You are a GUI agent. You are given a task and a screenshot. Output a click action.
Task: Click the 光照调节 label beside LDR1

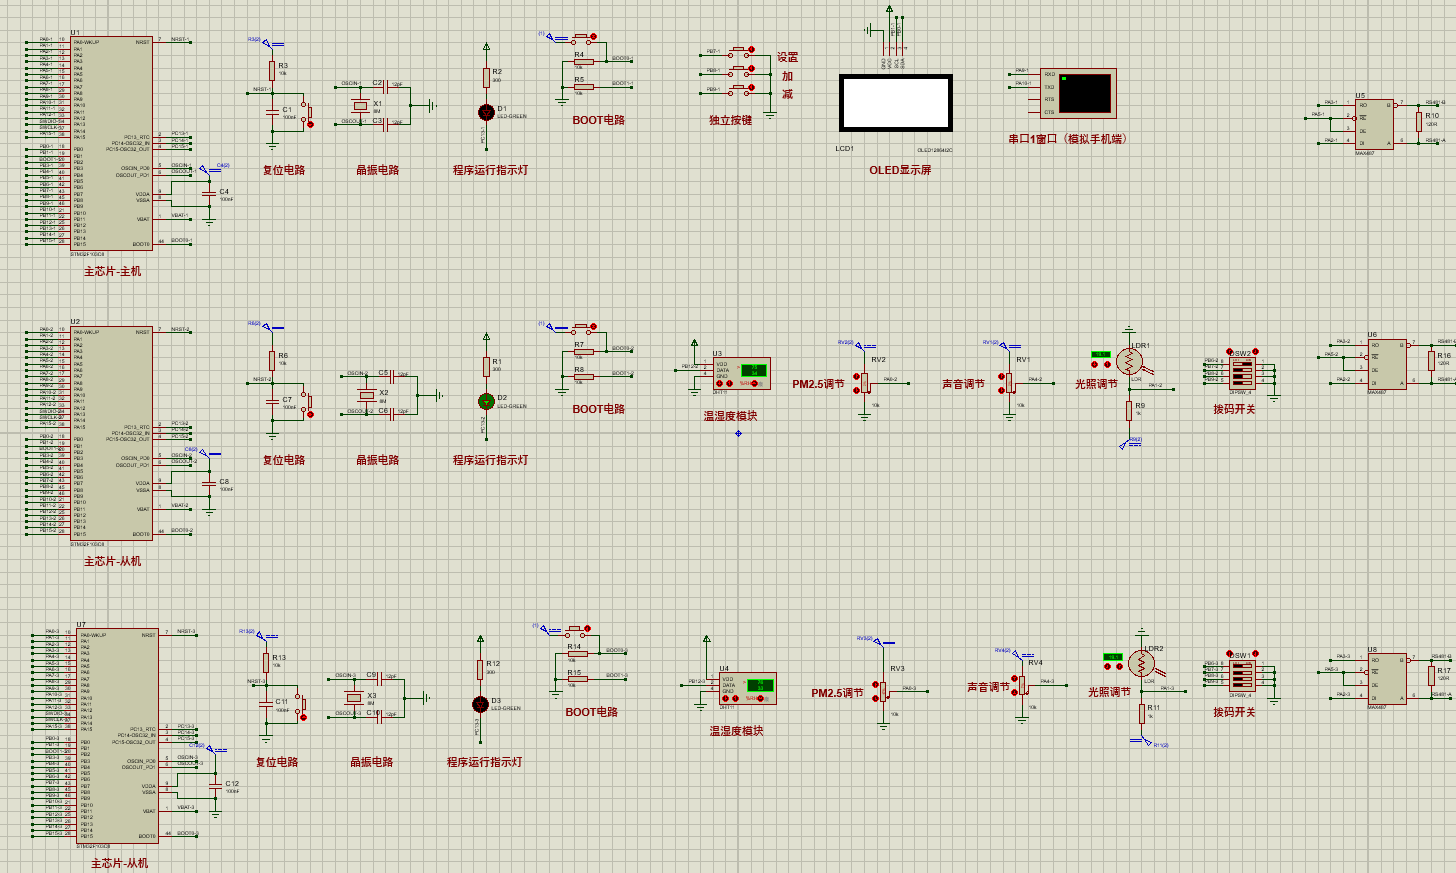[x=1096, y=384]
